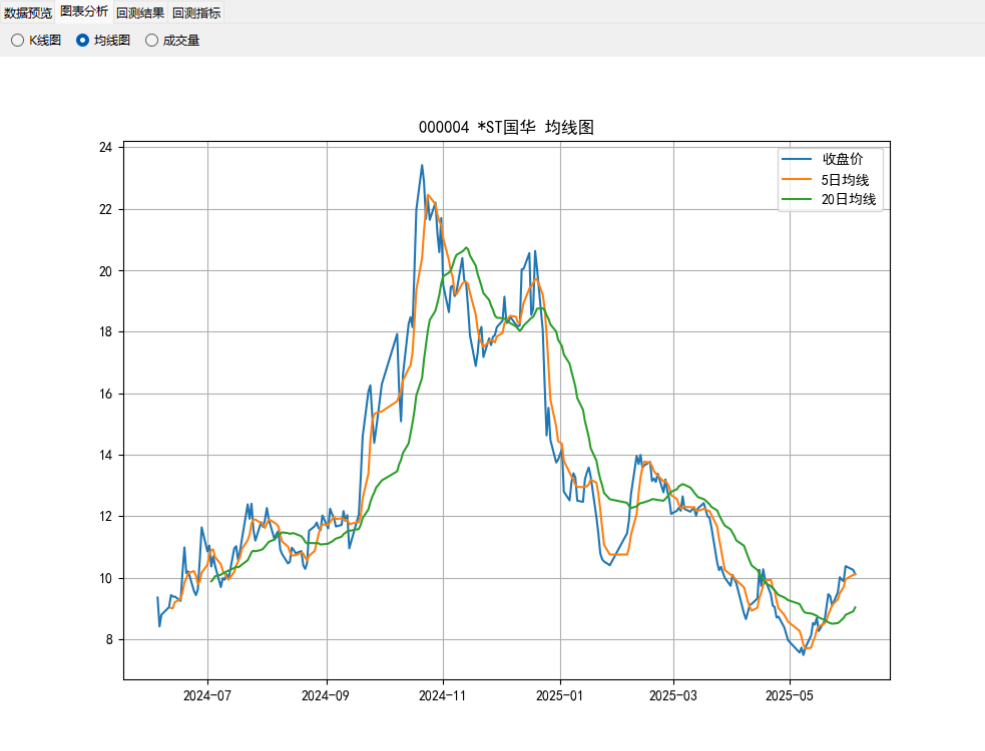
Task: Click the y-axis value 22
Action: click(x=106, y=210)
